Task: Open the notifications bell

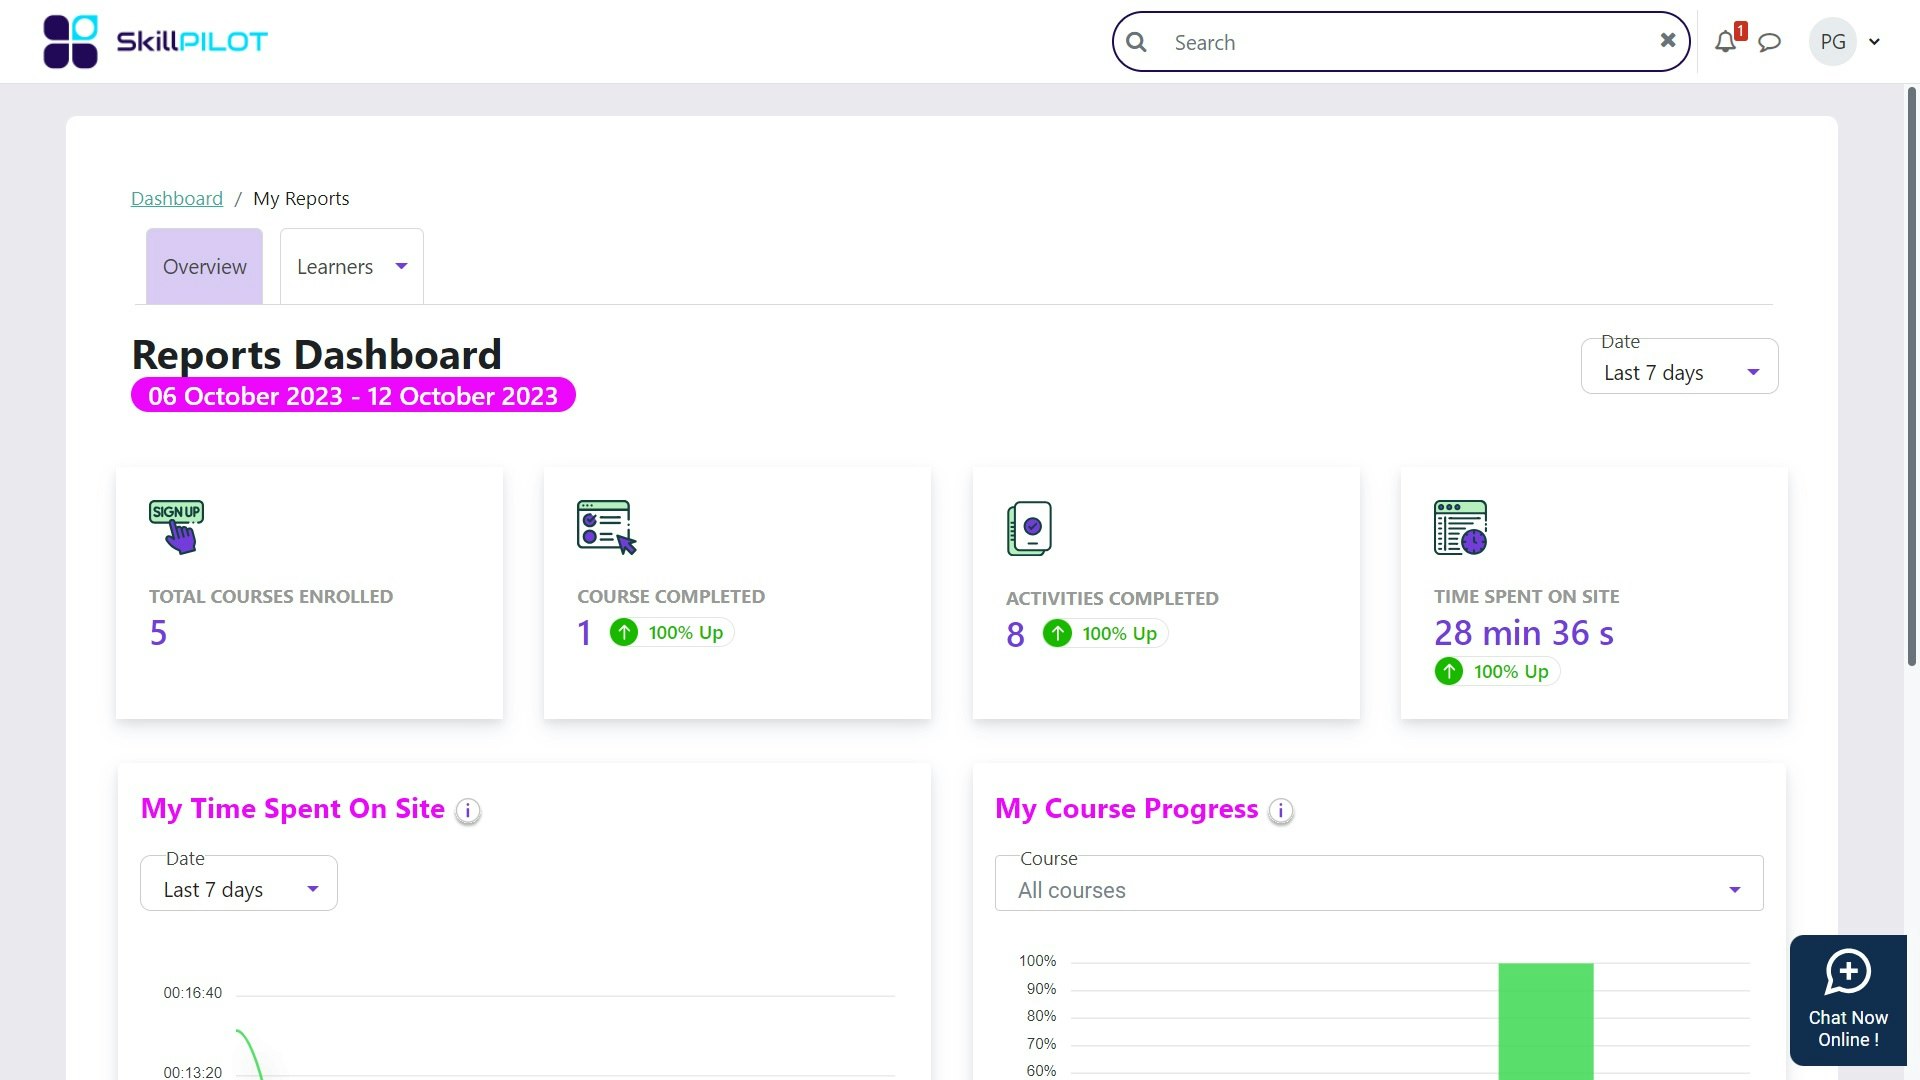Action: pos(1725,42)
